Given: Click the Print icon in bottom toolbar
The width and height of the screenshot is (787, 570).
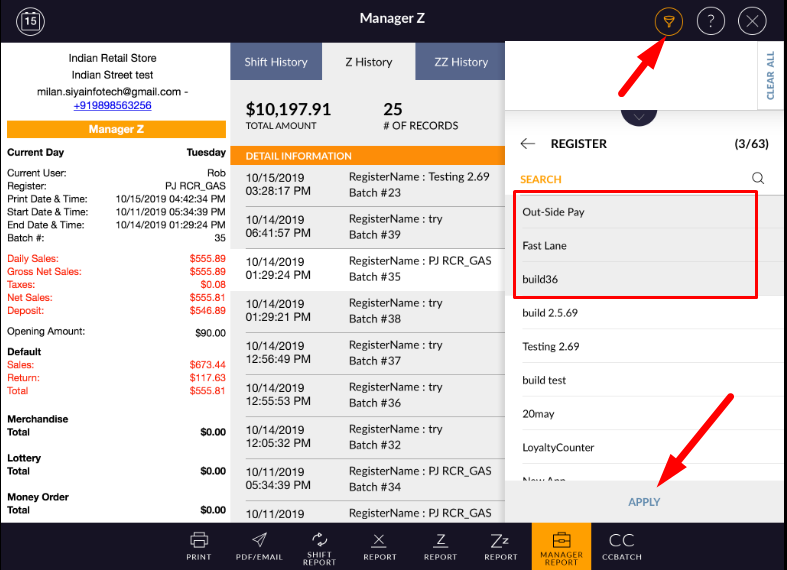Looking at the screenshot, I should pos(199,545).
